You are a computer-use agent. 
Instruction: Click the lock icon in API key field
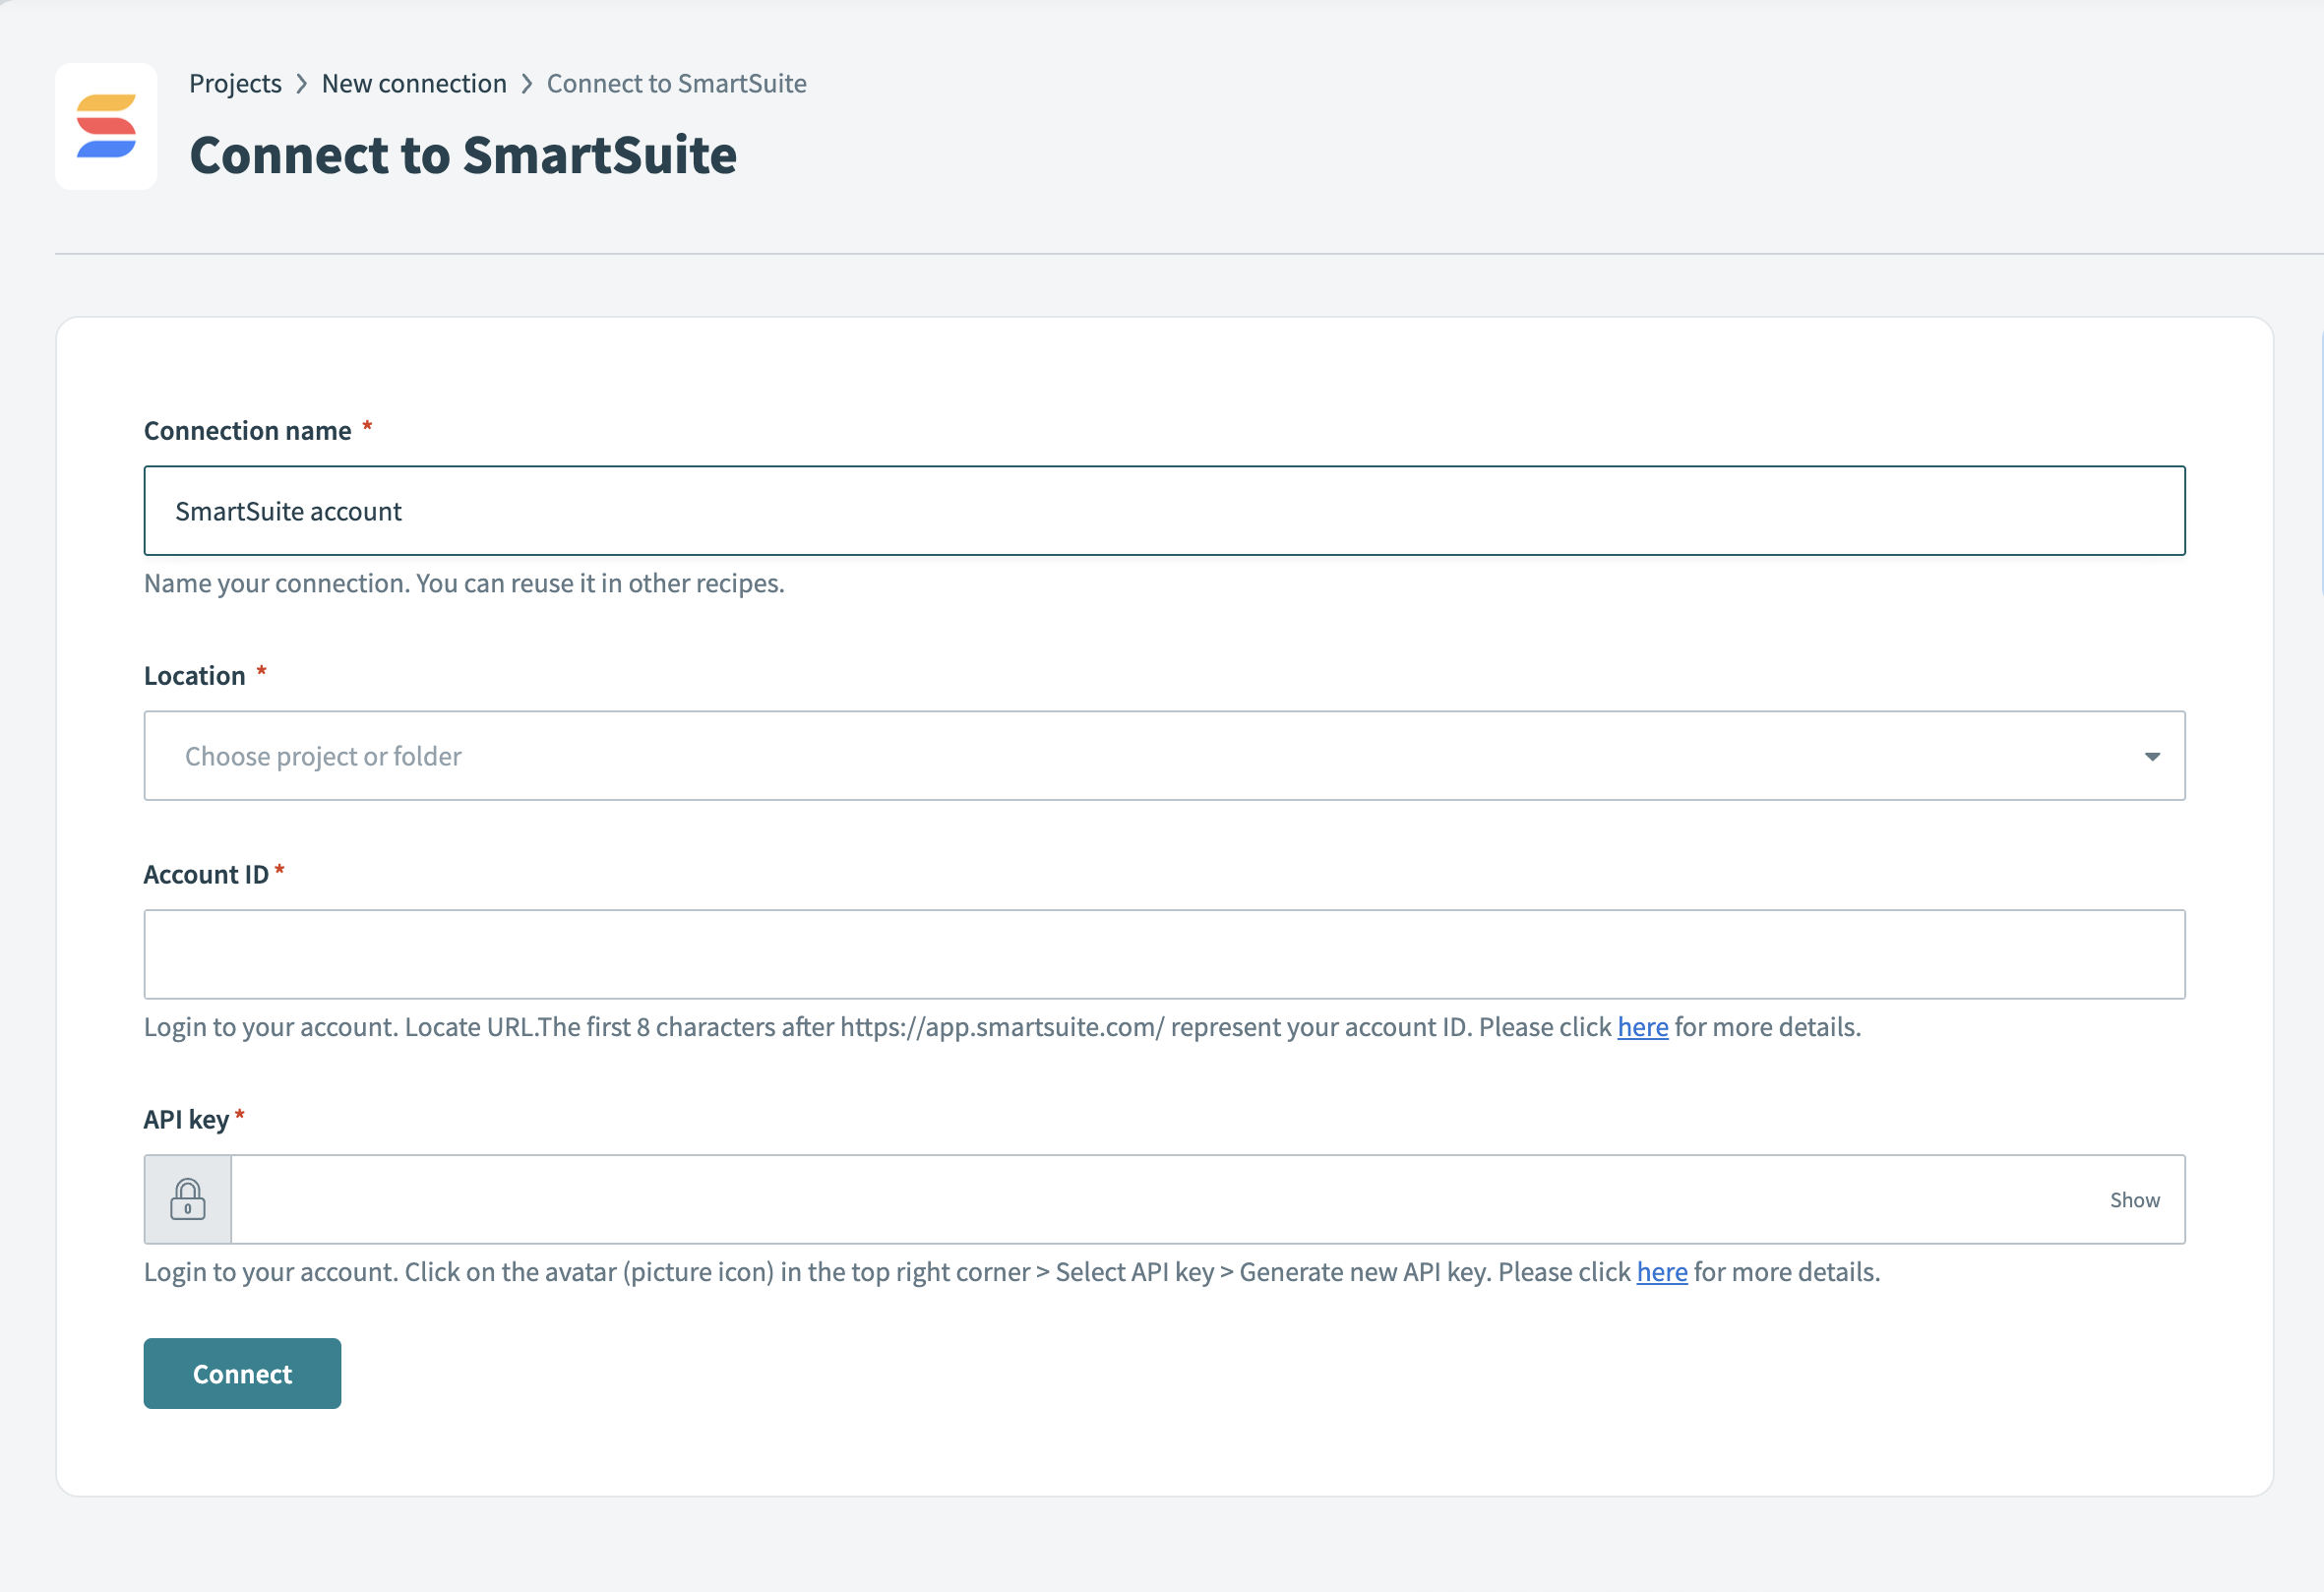[x=187, y=1199]
